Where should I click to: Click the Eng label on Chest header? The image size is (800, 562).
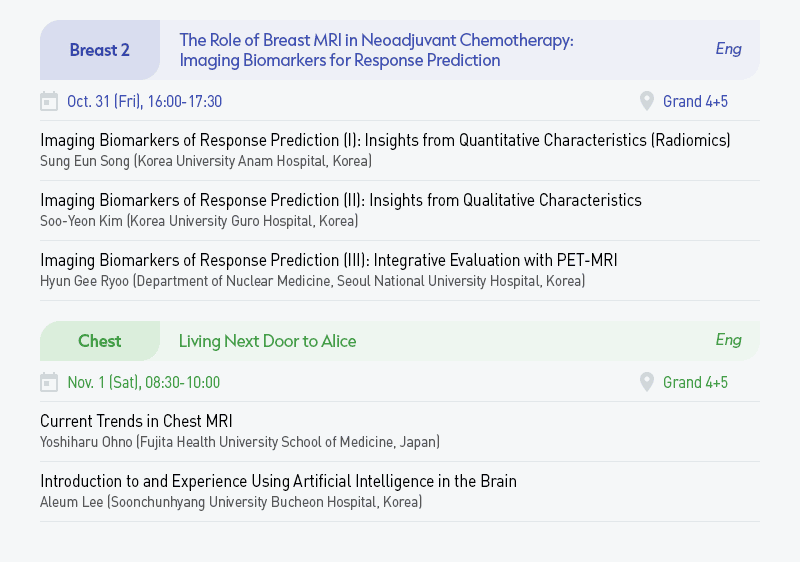[728, 340]
